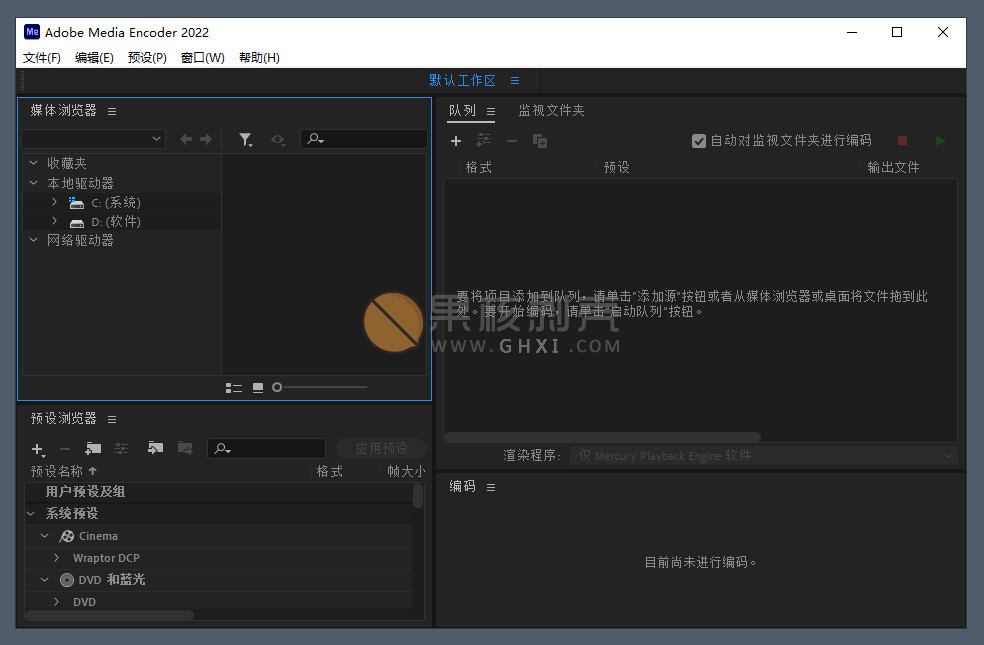This screenshot has height=645, width=984.
Task: Collapse the 本地驱动器 tree section
Action: point(33,183)
